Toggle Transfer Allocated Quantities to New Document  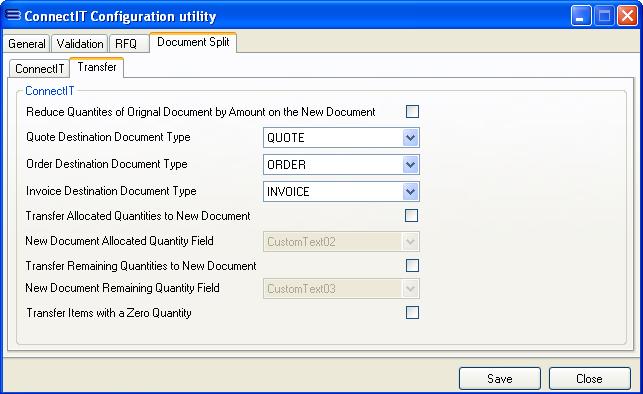[411, 216]
